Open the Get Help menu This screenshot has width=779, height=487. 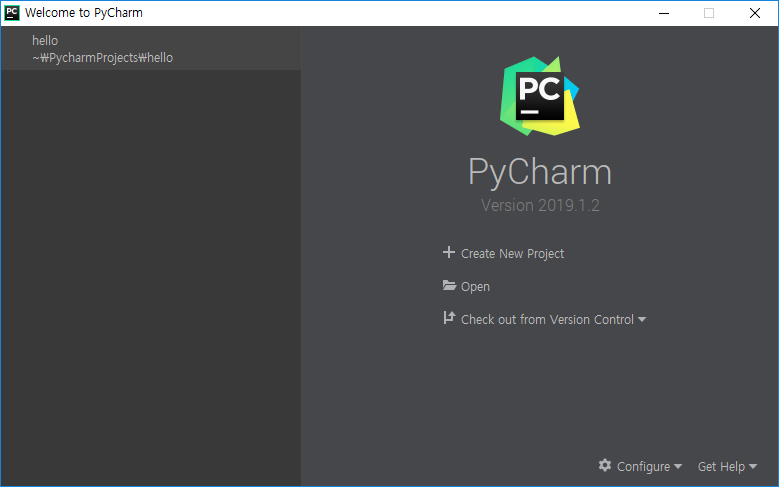(x=727, y=467)
